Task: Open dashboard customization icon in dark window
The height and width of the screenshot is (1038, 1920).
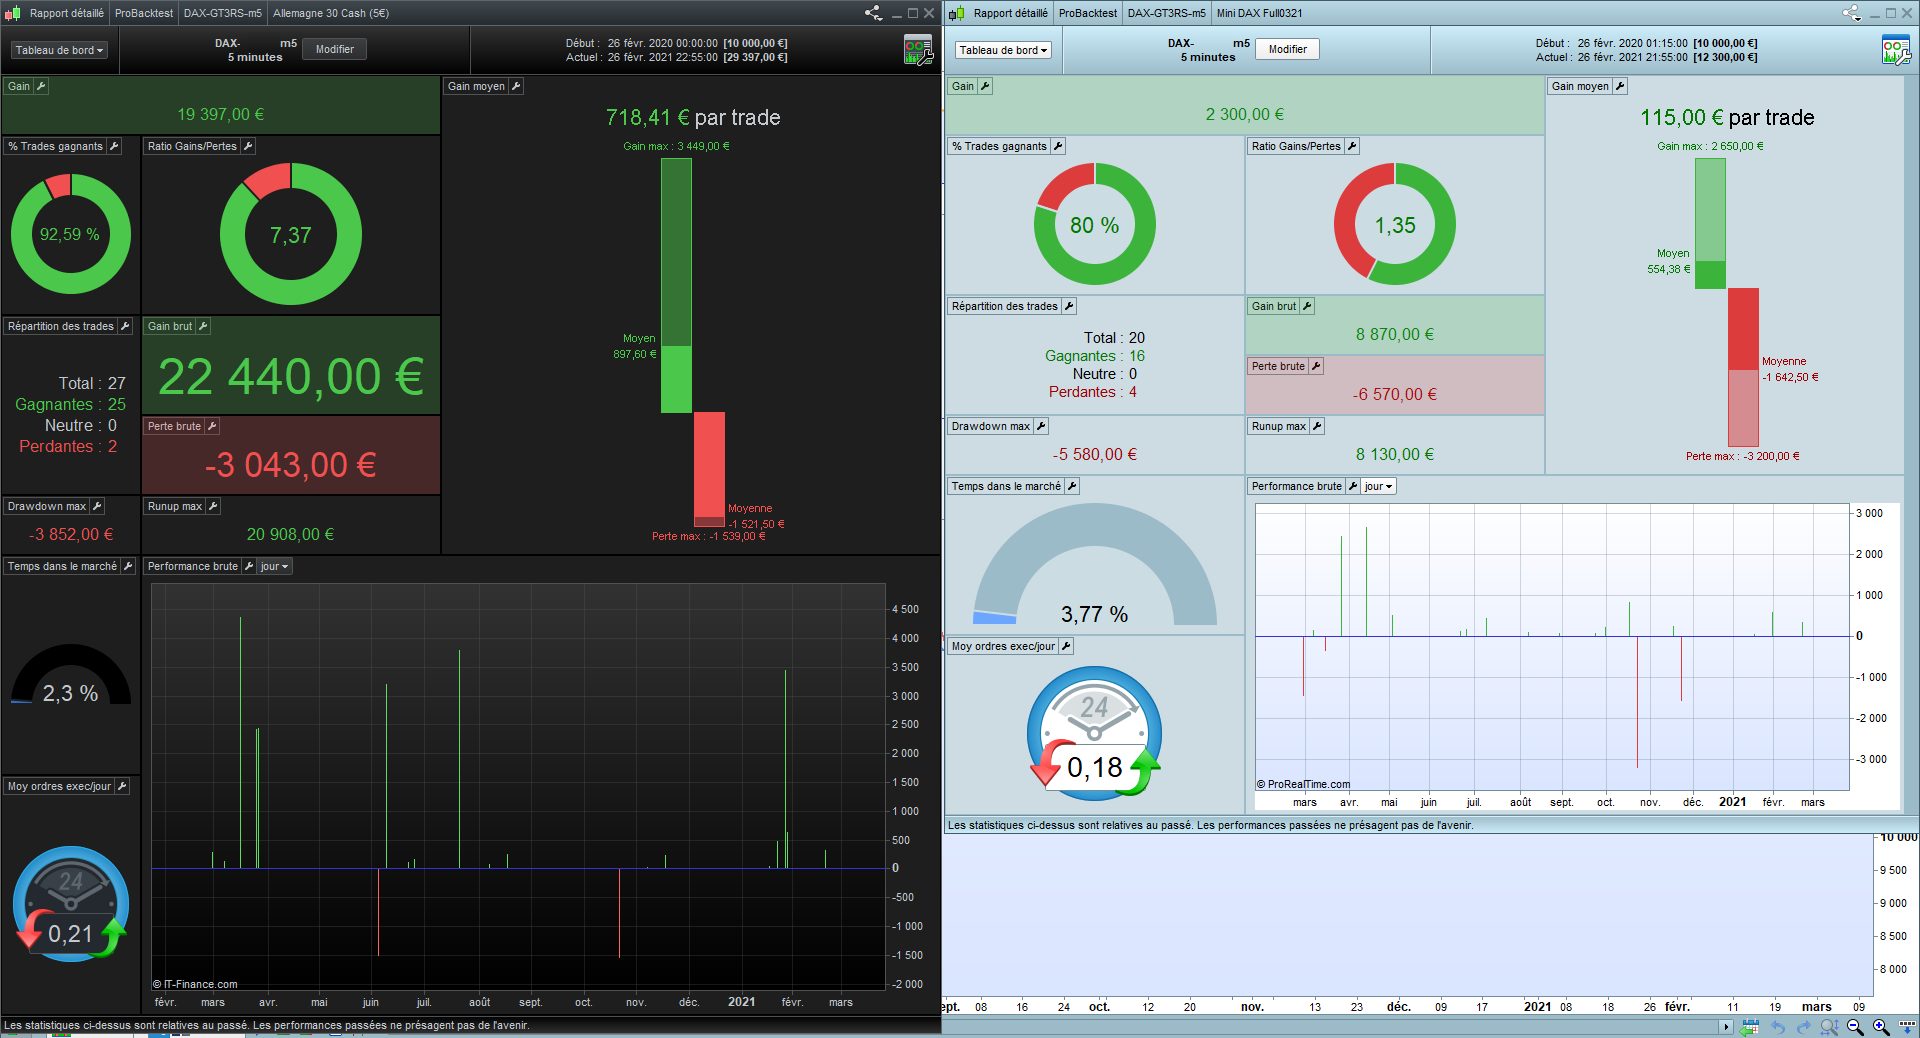Action: click(918, 49)
